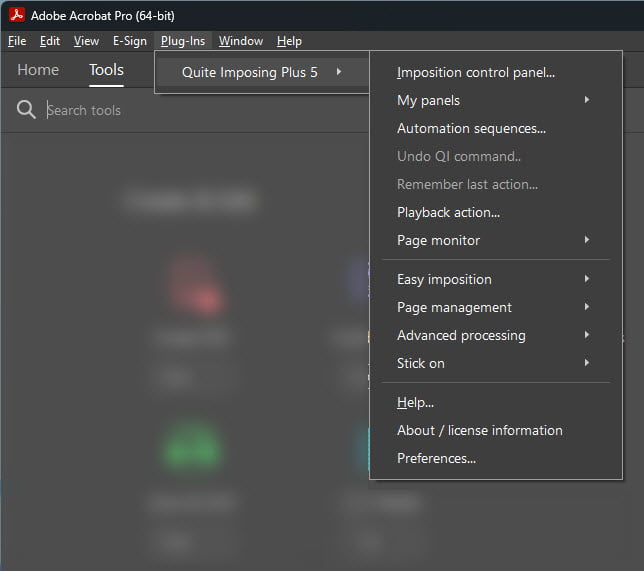The image size is (644, 571).
Task: Expand the Advanced processing submenu
Action: (496, 335)
